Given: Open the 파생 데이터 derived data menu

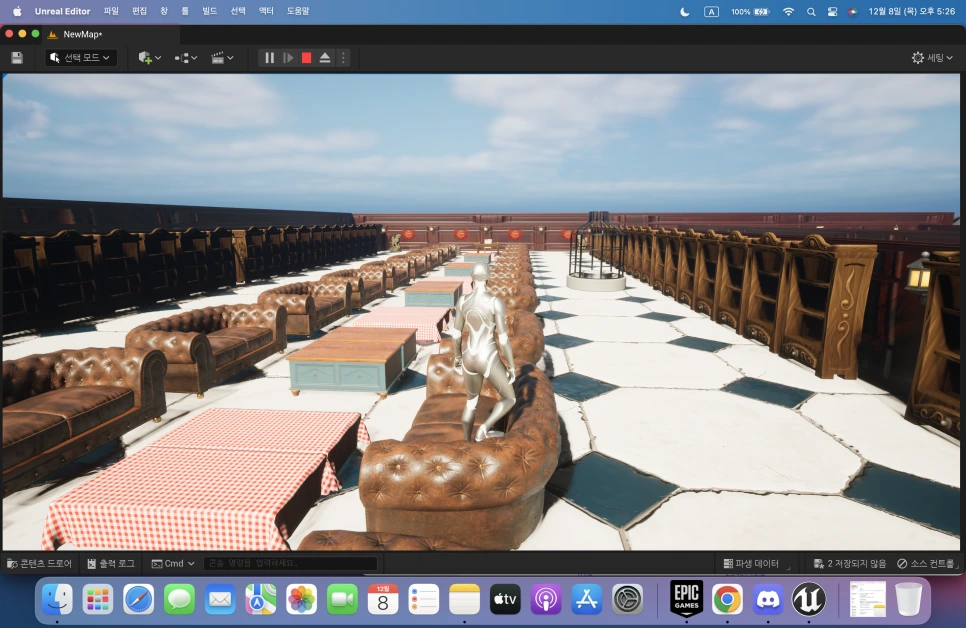Looking at the screenshot, I should [751, 563].
